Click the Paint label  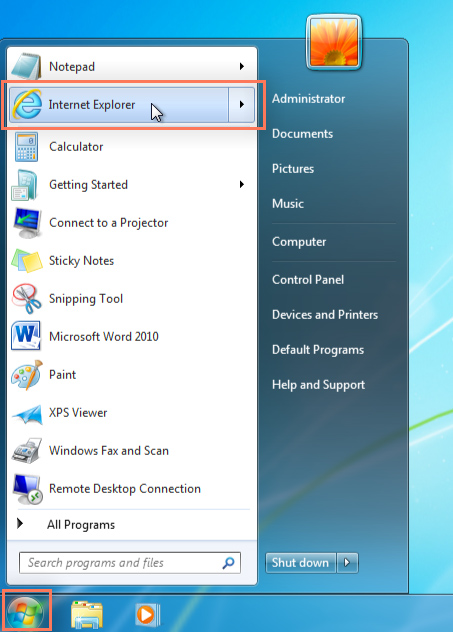[x=62, y=375]
